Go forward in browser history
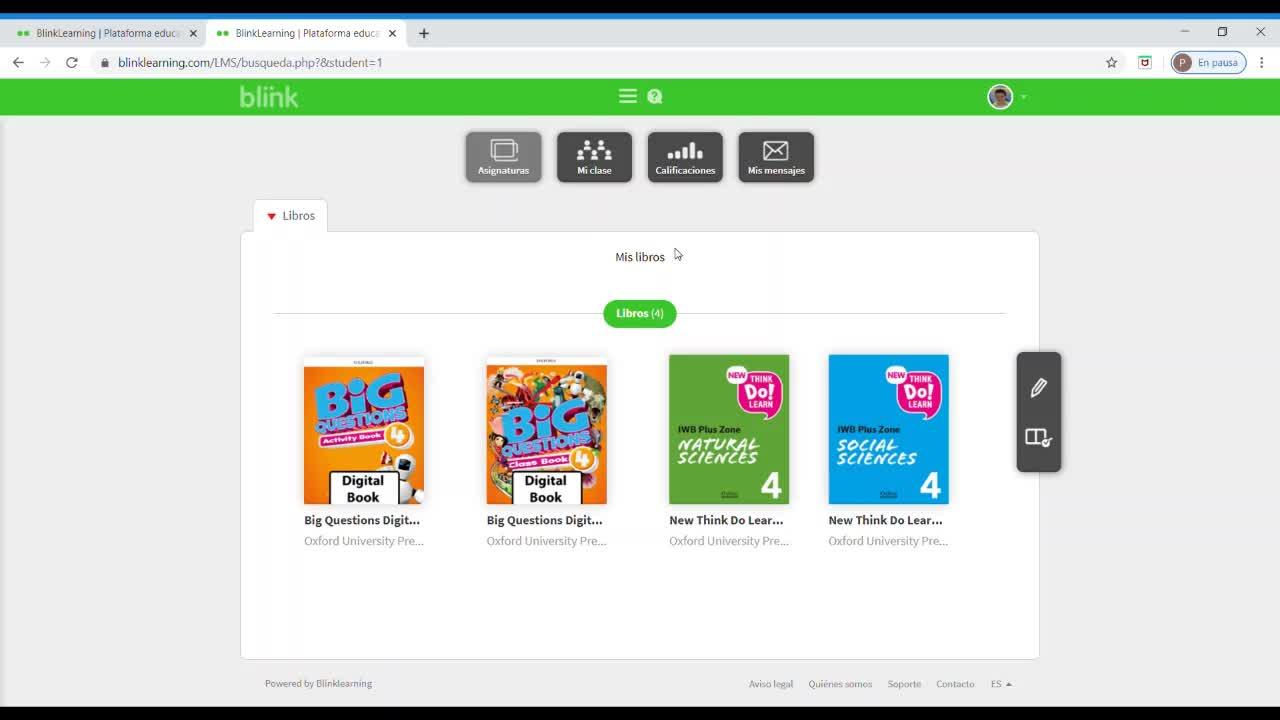1280x720 pixels. coord(45,62)
